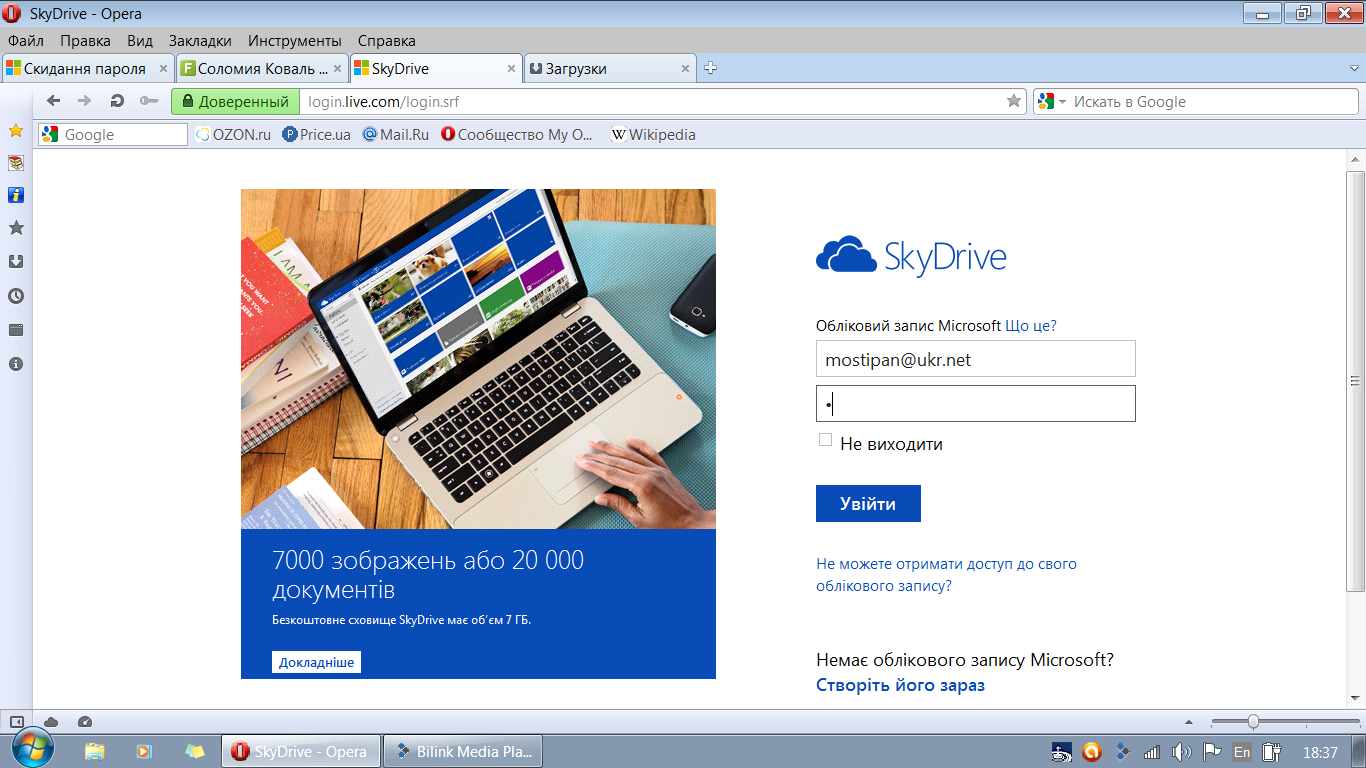Open the yellow star panel in the sidebar

tap(16, 131)
